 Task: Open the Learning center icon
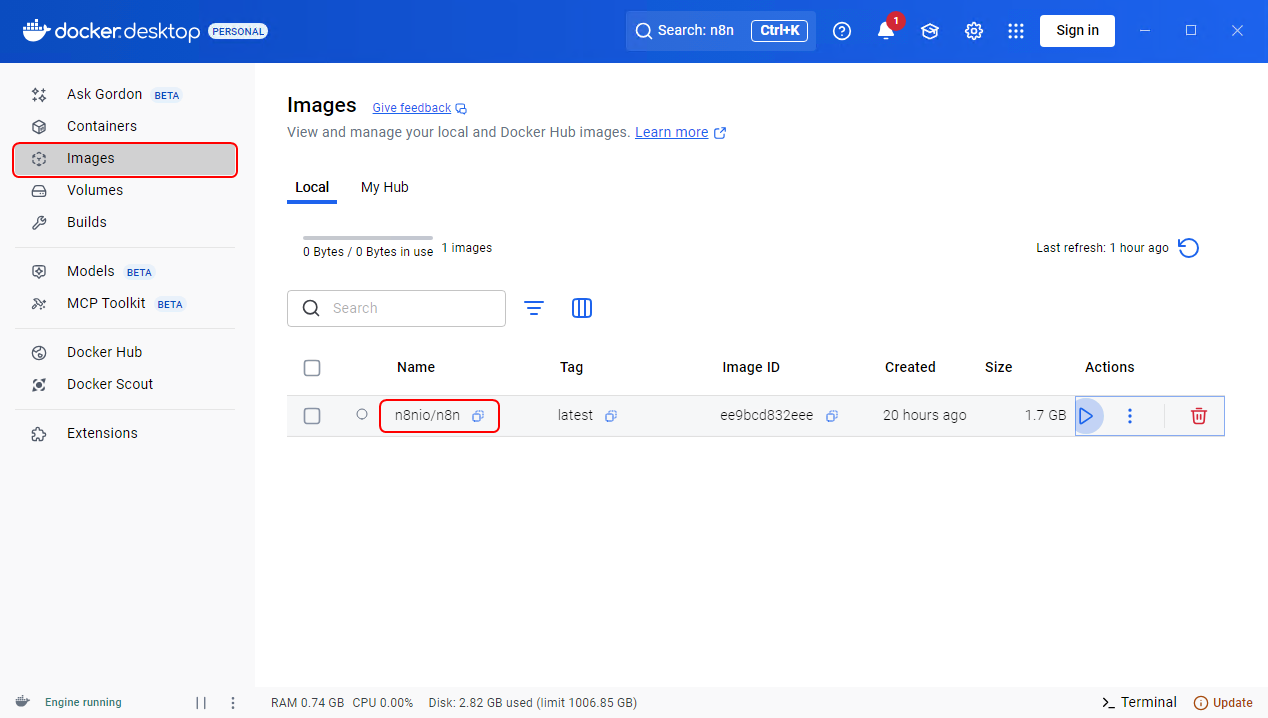[930, 31]
